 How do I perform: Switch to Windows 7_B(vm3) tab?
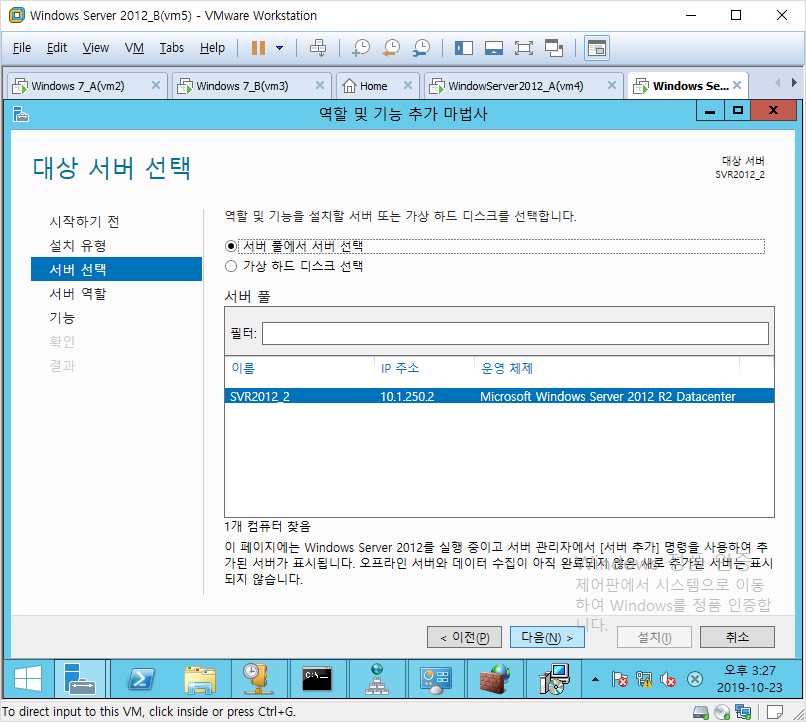(x=242, y=86)
